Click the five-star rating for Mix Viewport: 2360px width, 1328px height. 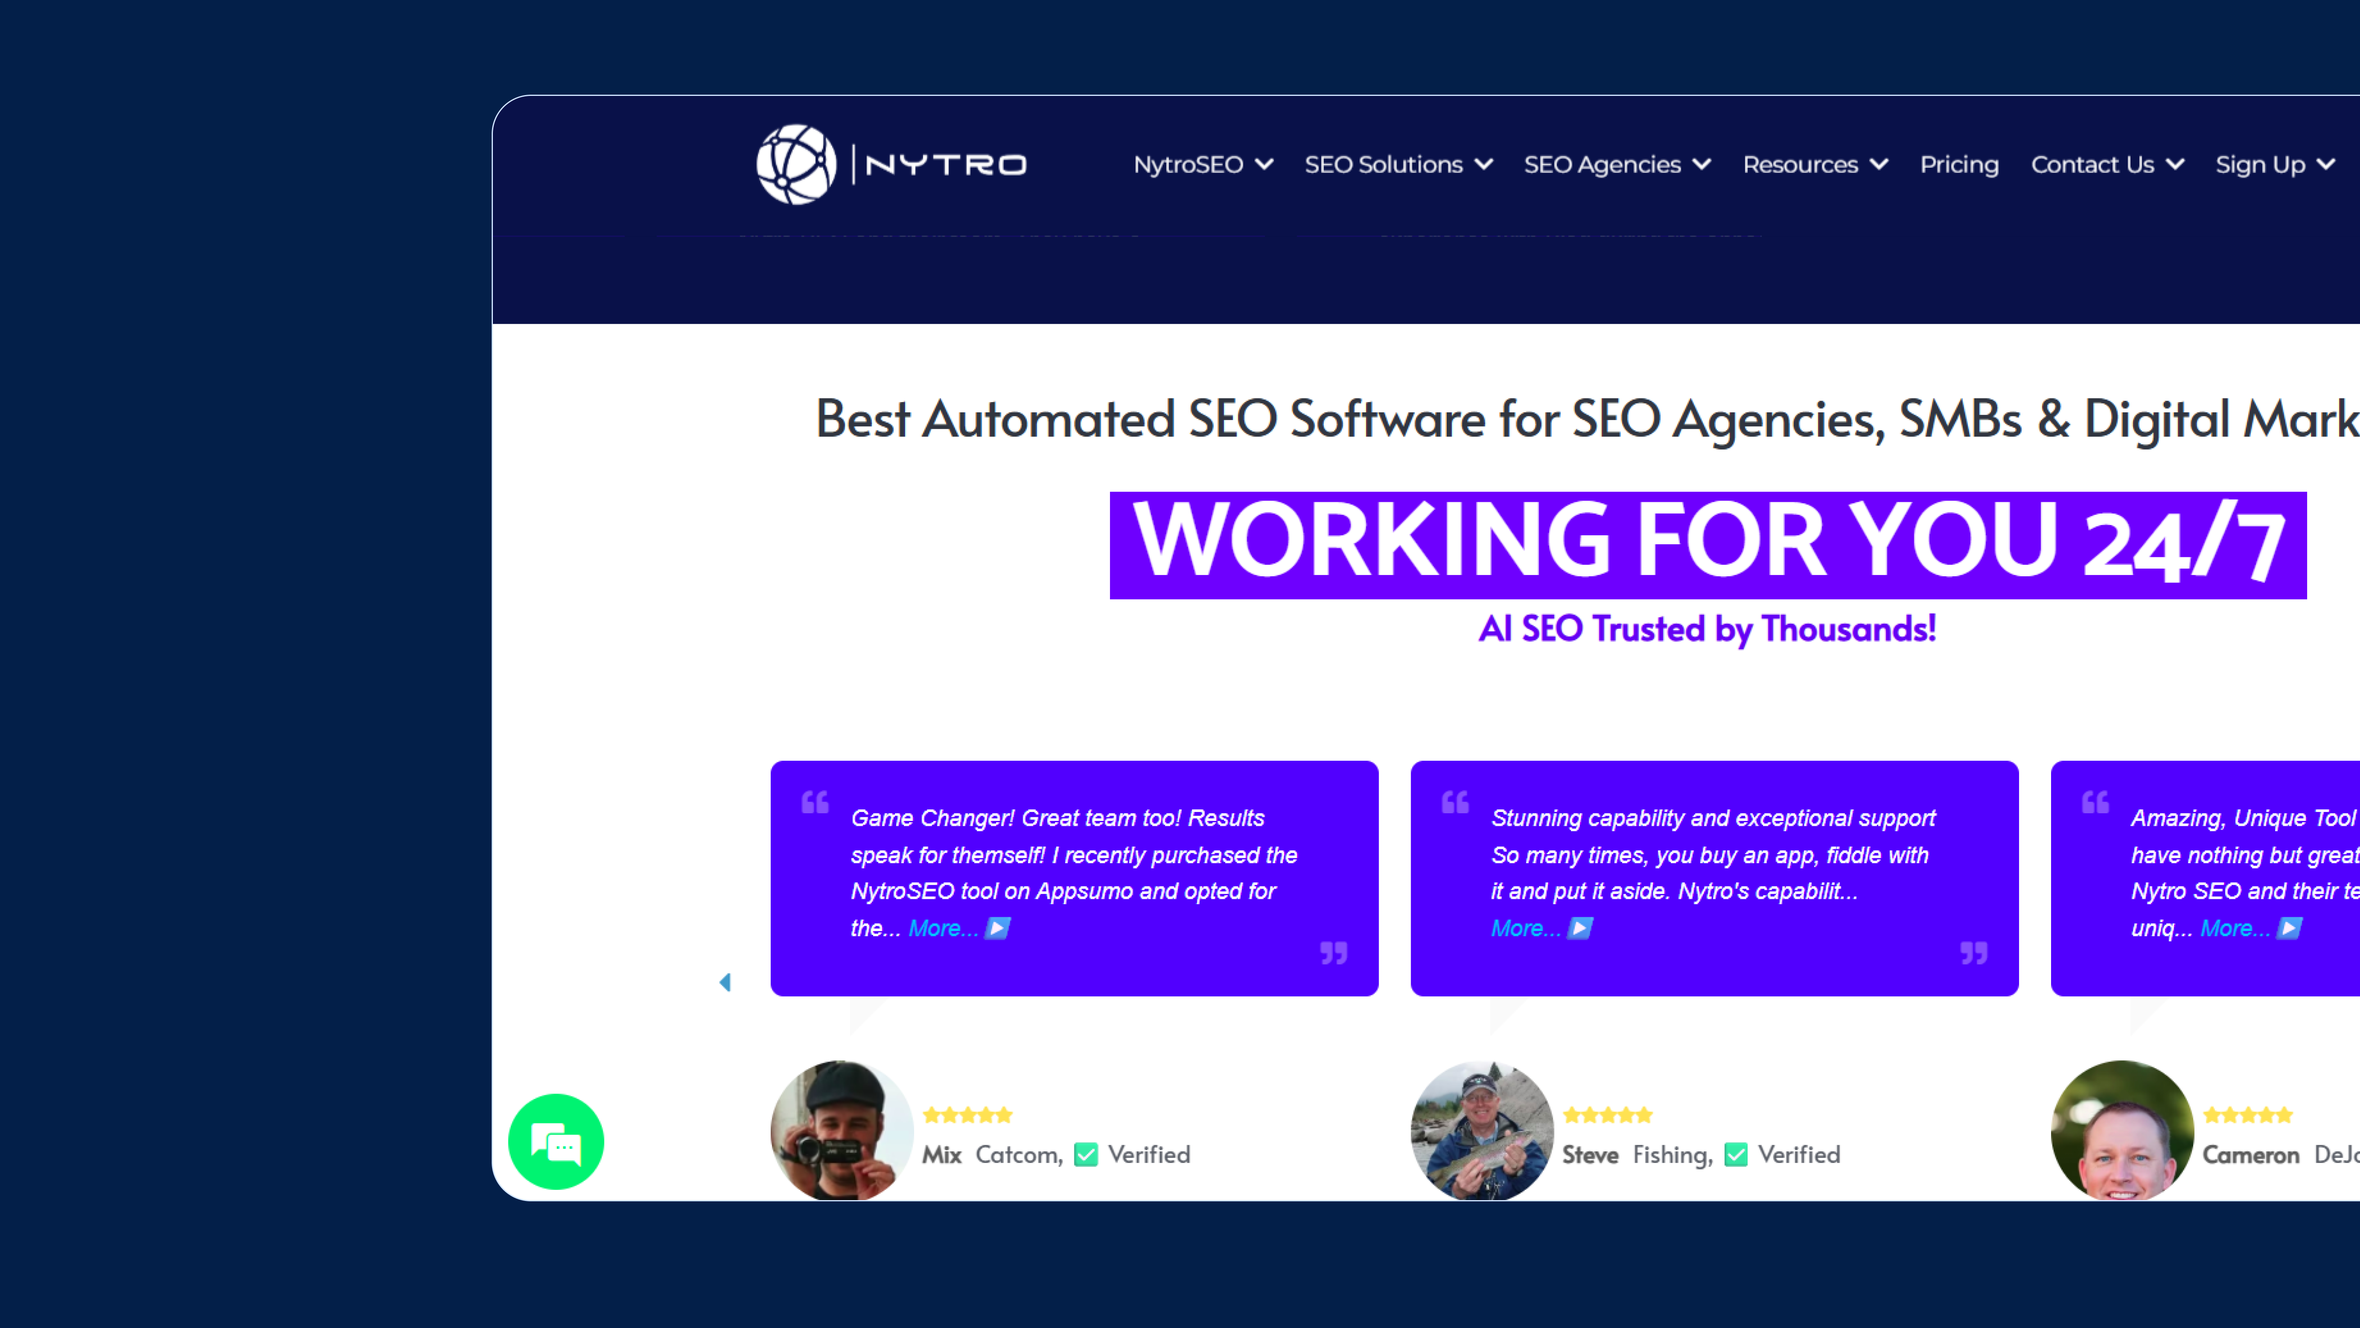click(x=967, y=1115)
